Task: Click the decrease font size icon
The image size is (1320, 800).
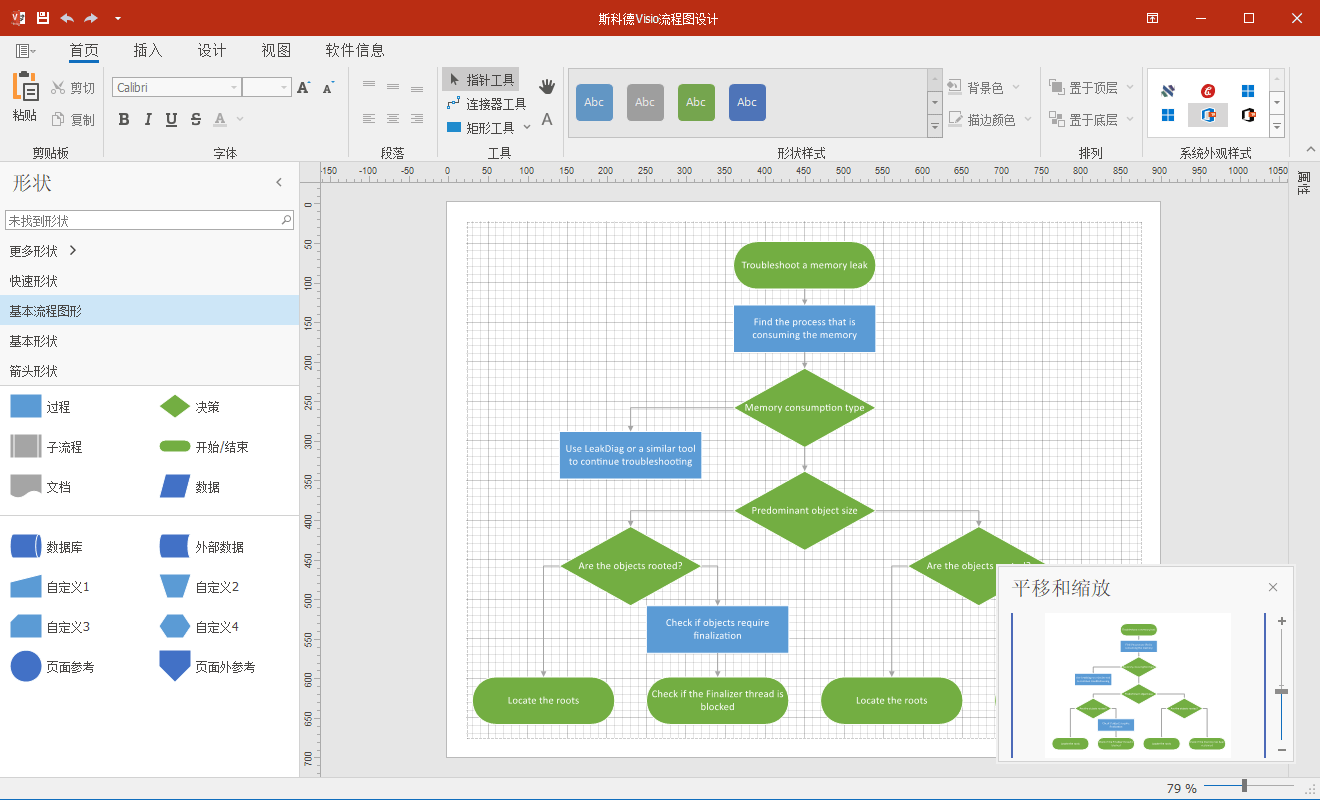Action: (328, 88)
